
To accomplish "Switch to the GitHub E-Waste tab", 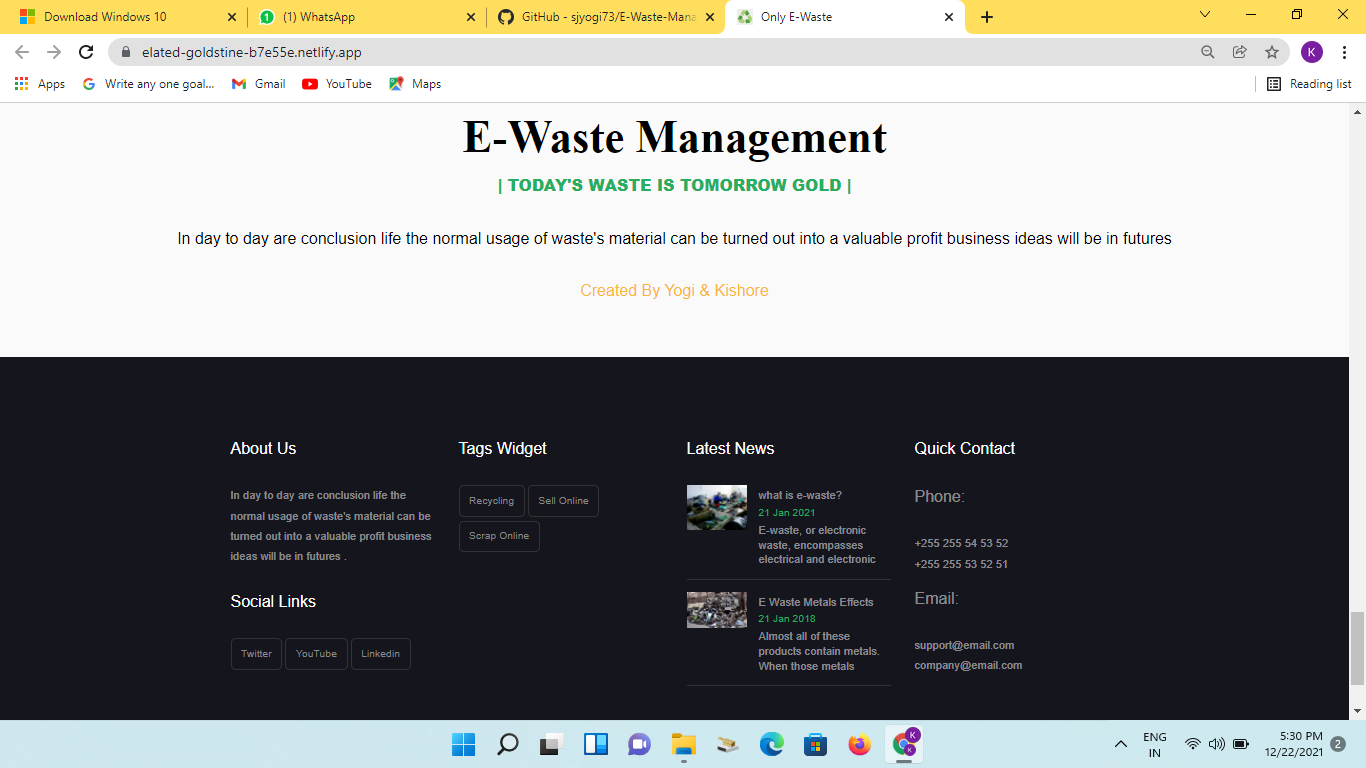I will pos(598,16).
